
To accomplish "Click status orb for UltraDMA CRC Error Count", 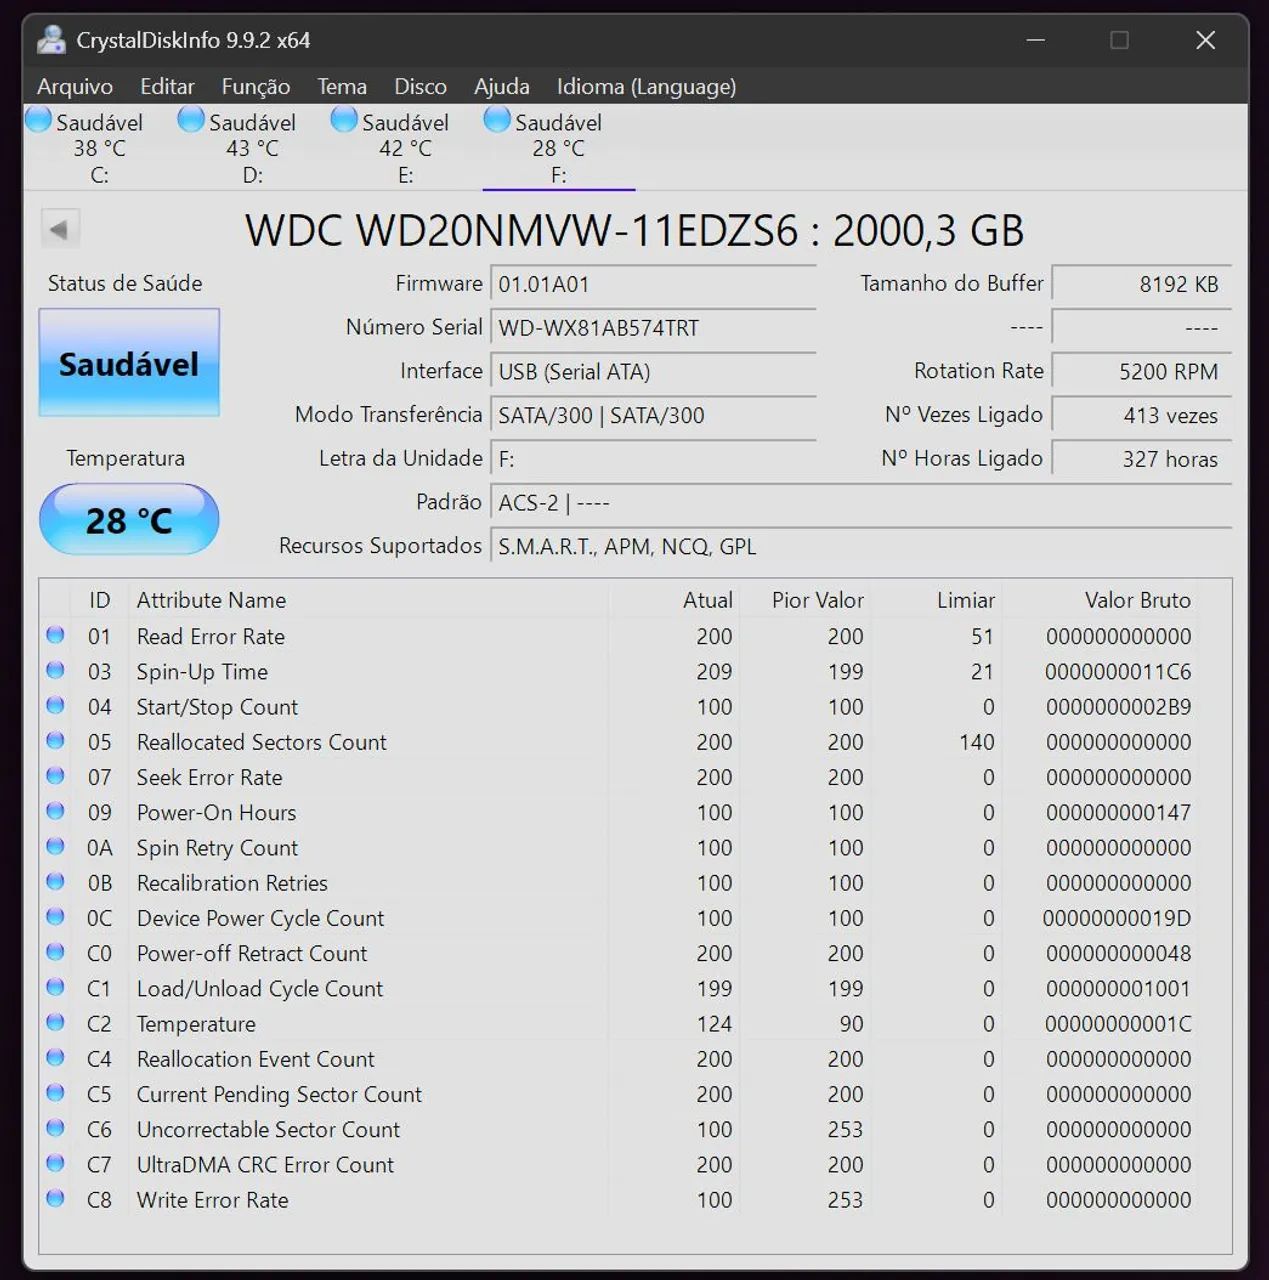I will point(55,1163).
